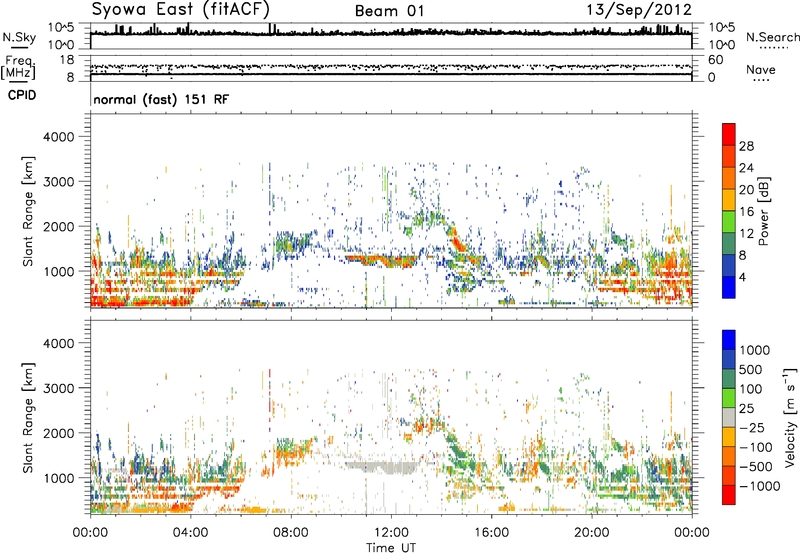Click the "100" label on velocity colorbar
The height and width of the screenshot is (554, 800).
click(x=751, y=389)
